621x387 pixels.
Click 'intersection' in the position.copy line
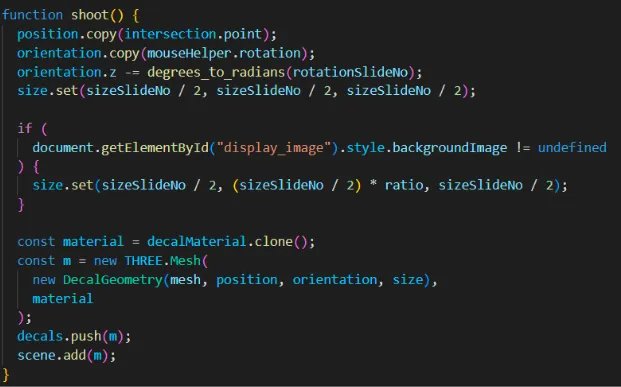(171, 34)
